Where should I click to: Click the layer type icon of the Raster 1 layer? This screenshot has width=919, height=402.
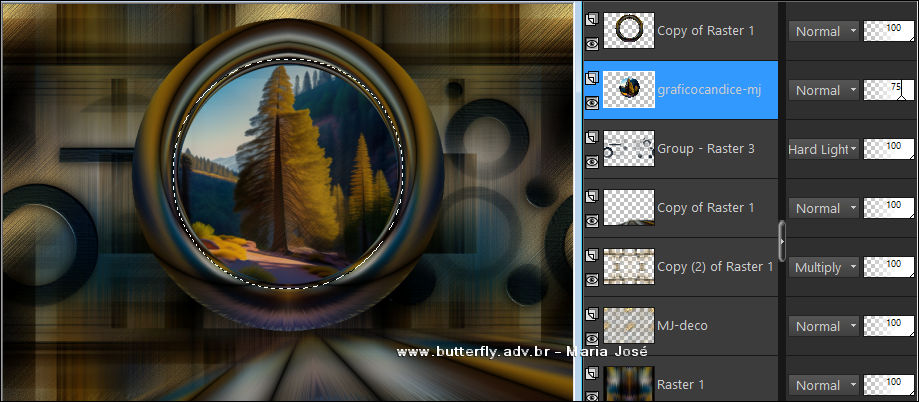[x=592, y=373]
